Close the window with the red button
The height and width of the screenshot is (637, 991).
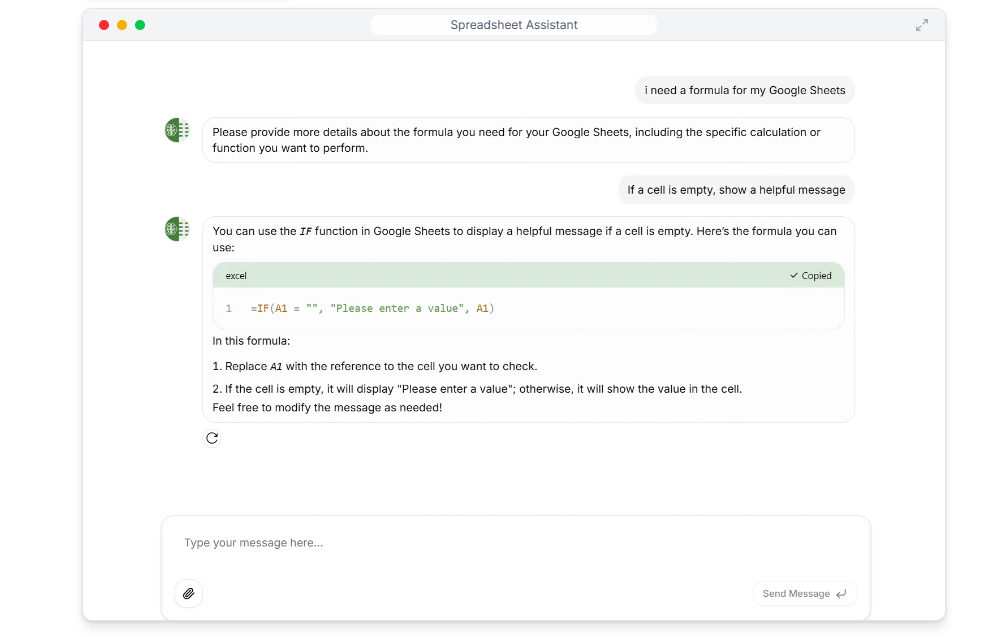click(104, 25)
